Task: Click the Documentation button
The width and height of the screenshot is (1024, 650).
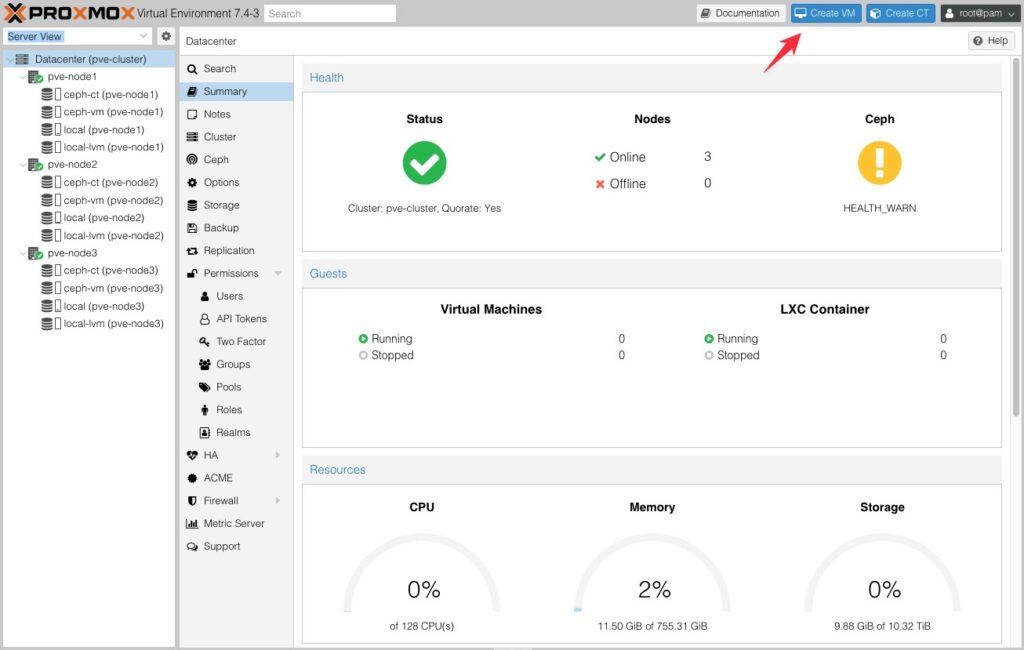Action: (741, 13)
